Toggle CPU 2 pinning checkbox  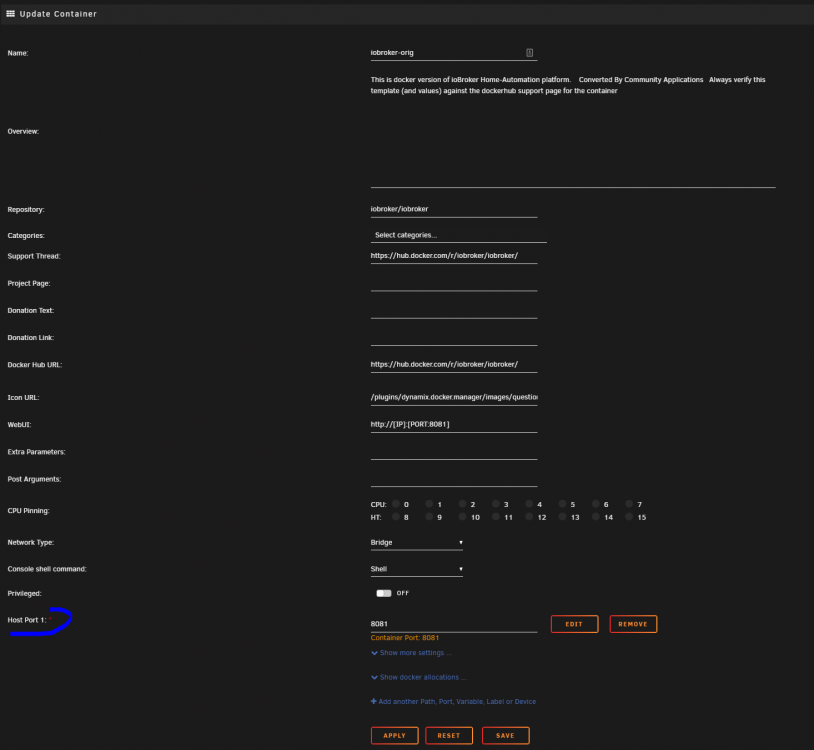(463, 504)
